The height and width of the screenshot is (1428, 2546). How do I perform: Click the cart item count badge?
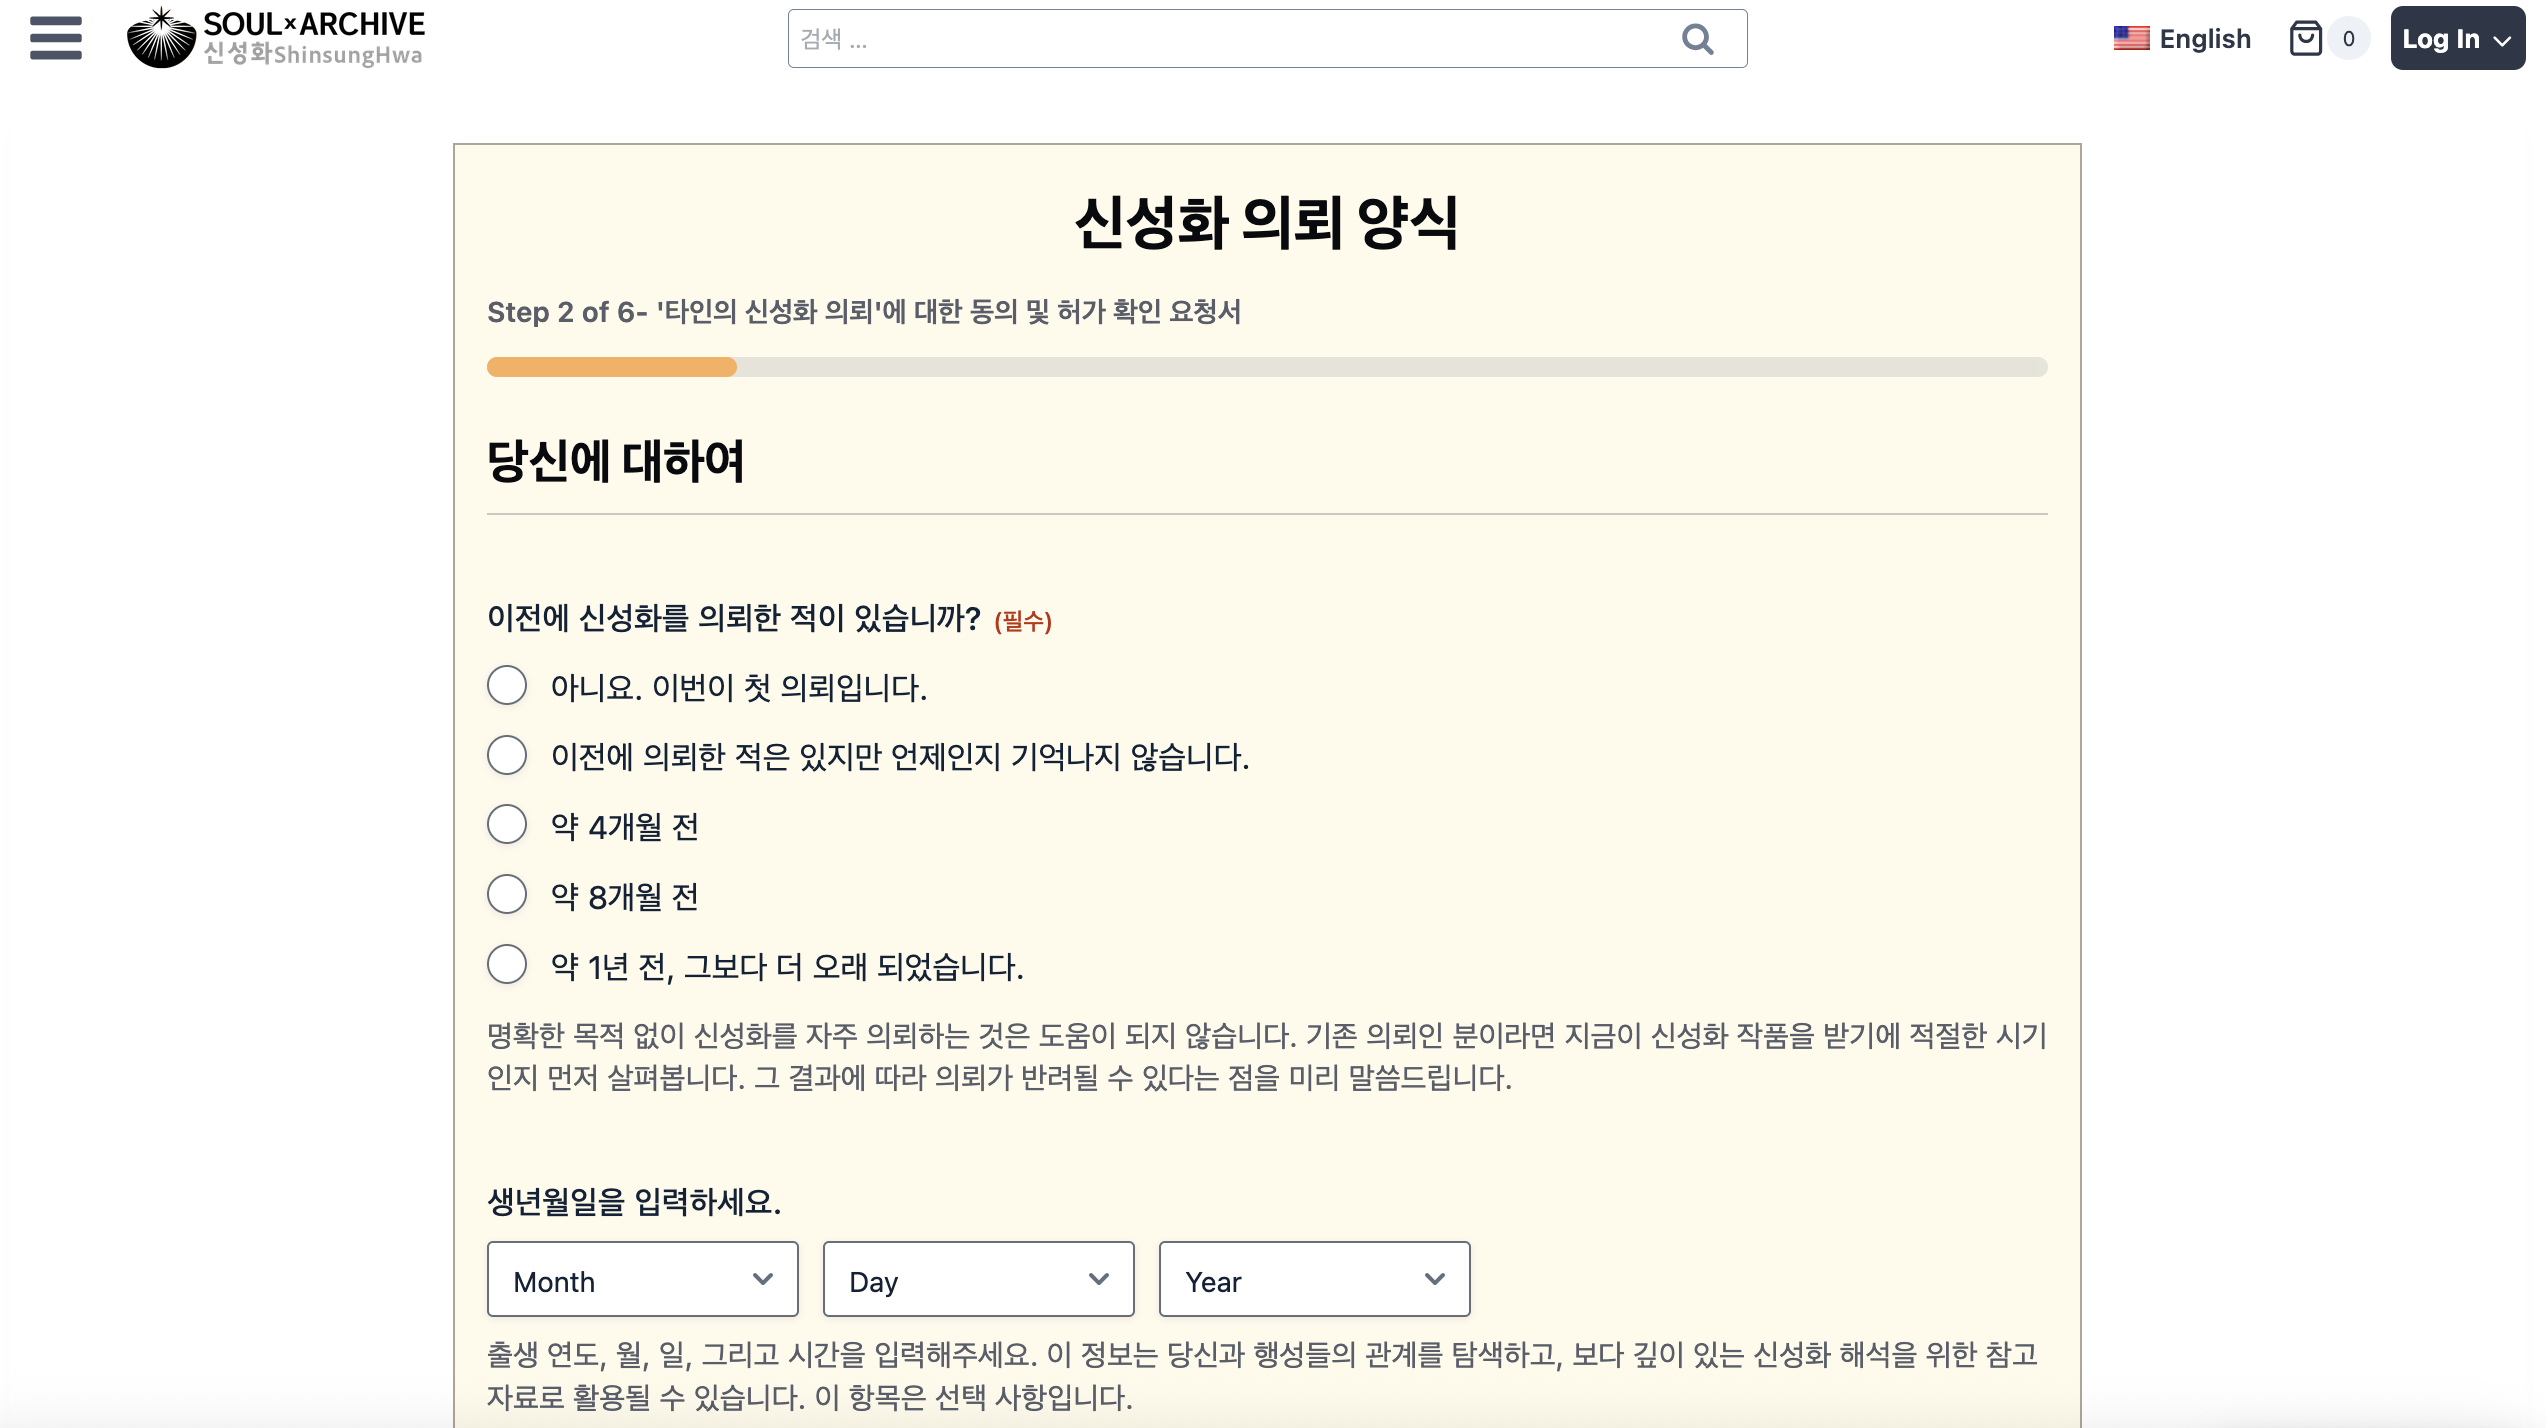(2348, 39)
